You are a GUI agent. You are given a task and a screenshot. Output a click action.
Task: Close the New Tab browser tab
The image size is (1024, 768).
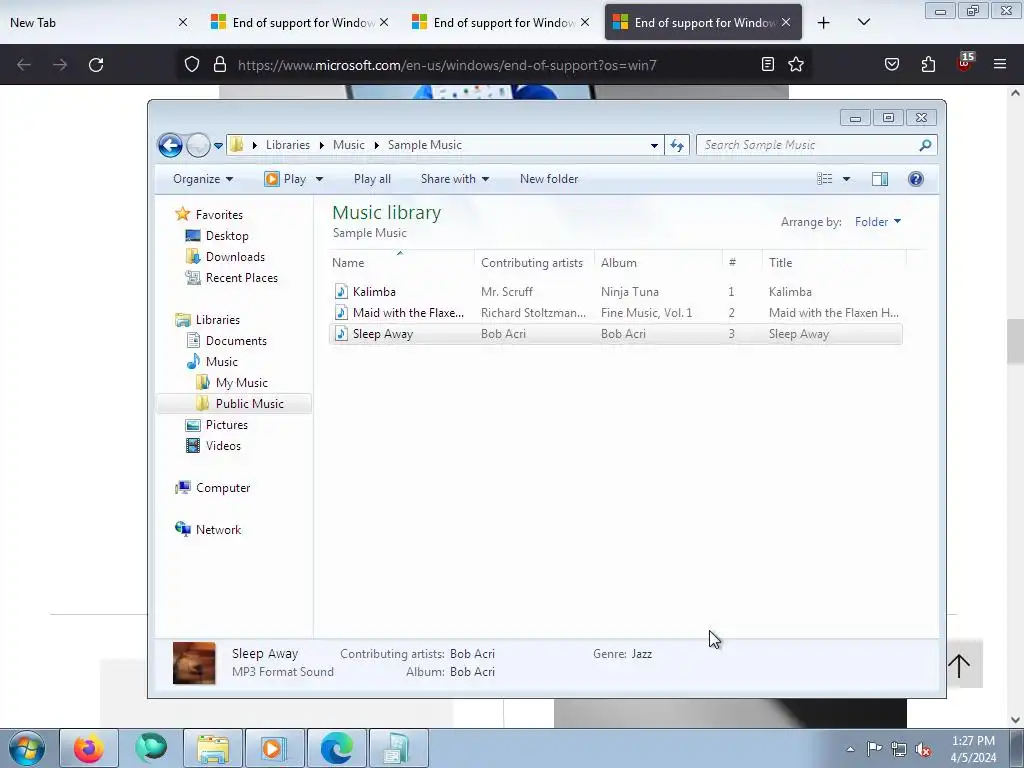[x=183, y=22]
